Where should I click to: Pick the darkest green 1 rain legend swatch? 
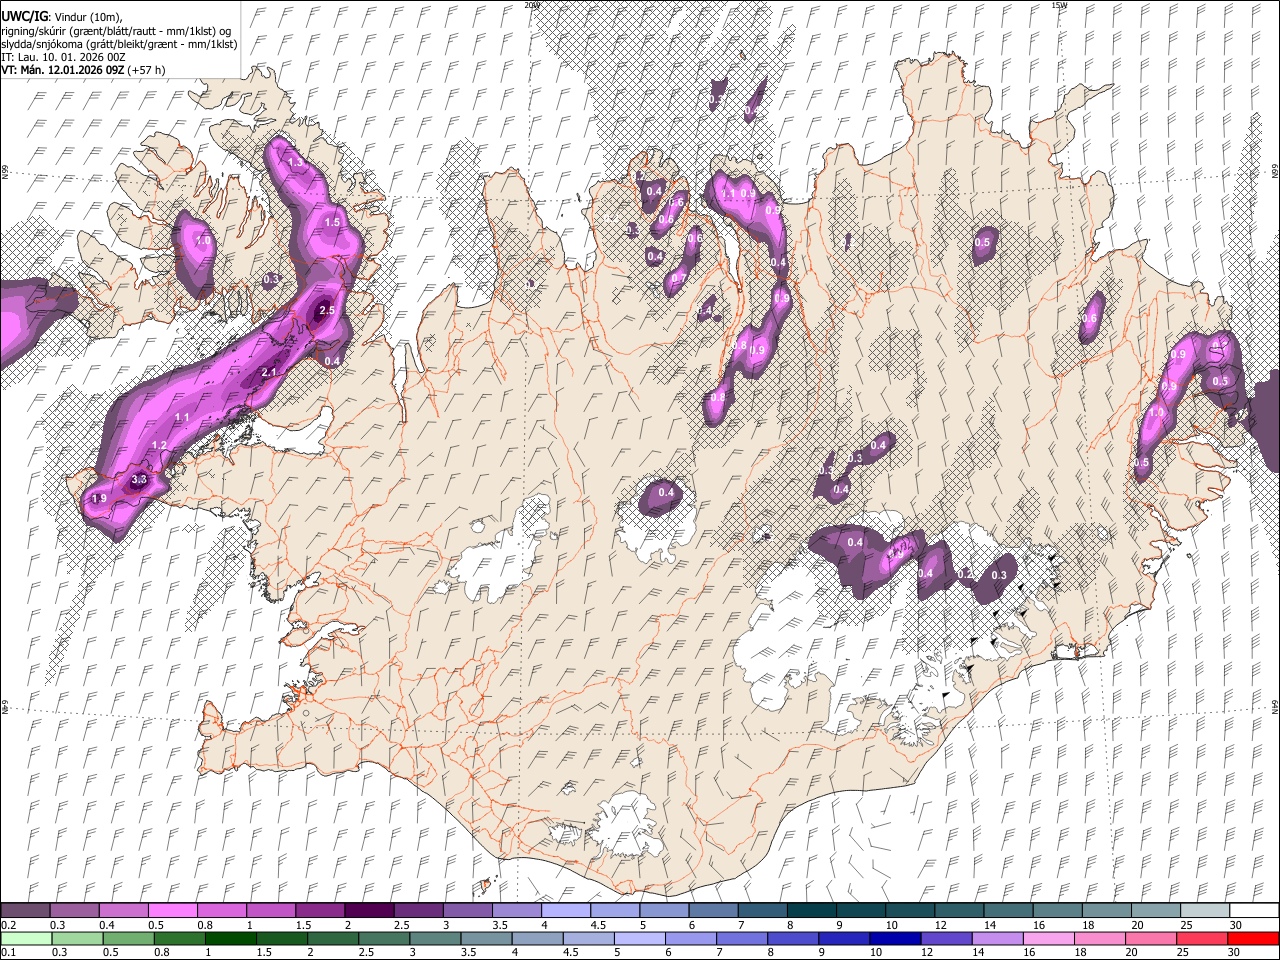click(230, 938)
